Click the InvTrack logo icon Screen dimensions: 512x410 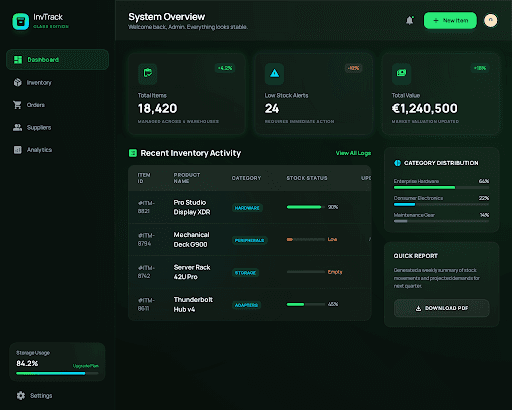coord(21,22)
